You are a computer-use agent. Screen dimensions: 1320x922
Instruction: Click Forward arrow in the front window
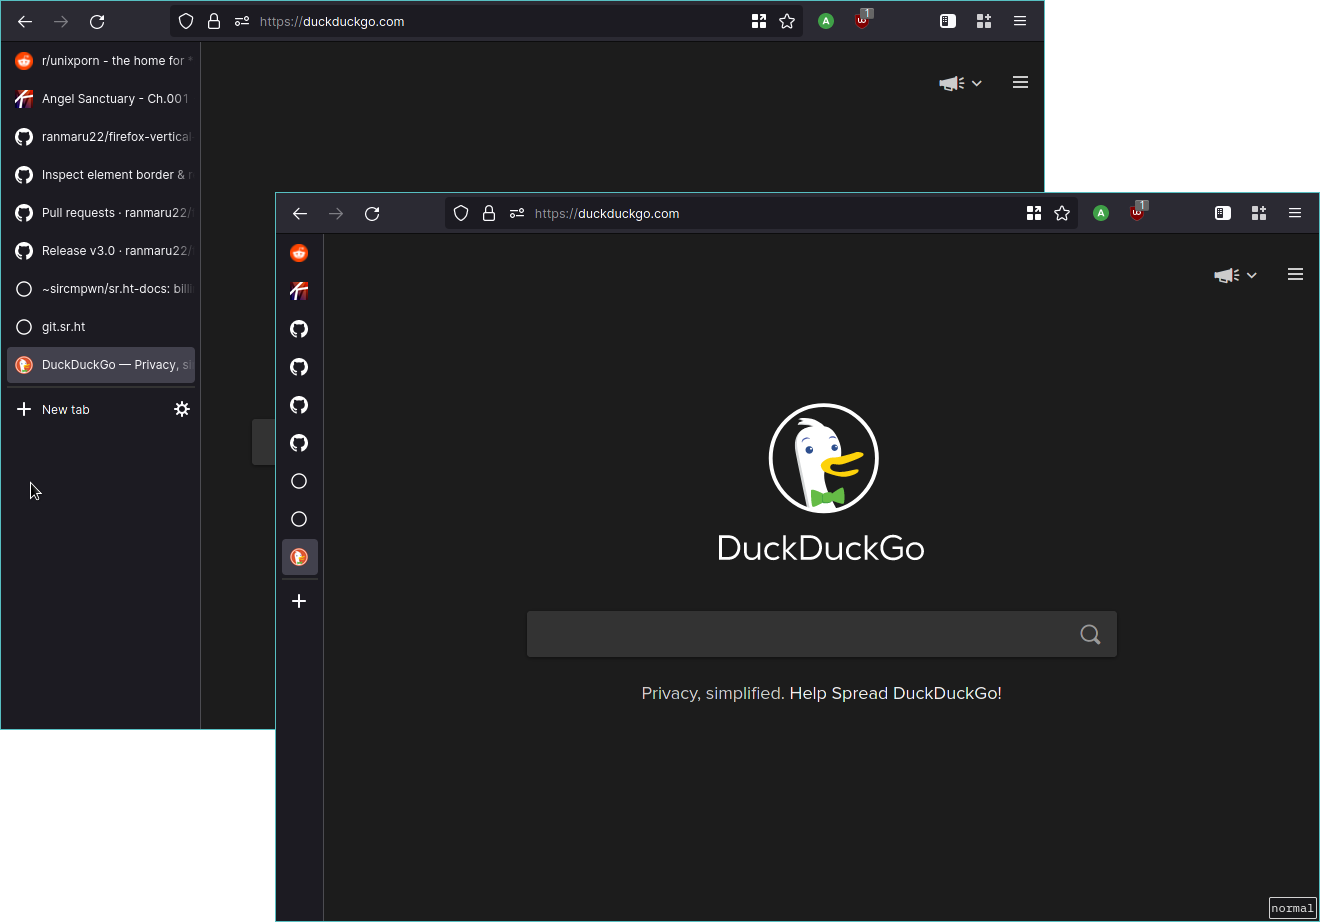[336, 213]
